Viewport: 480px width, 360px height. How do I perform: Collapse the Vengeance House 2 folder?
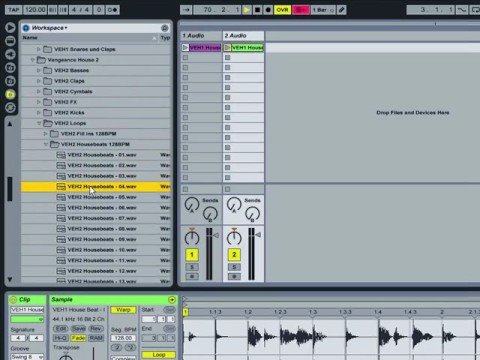[32, 60]
